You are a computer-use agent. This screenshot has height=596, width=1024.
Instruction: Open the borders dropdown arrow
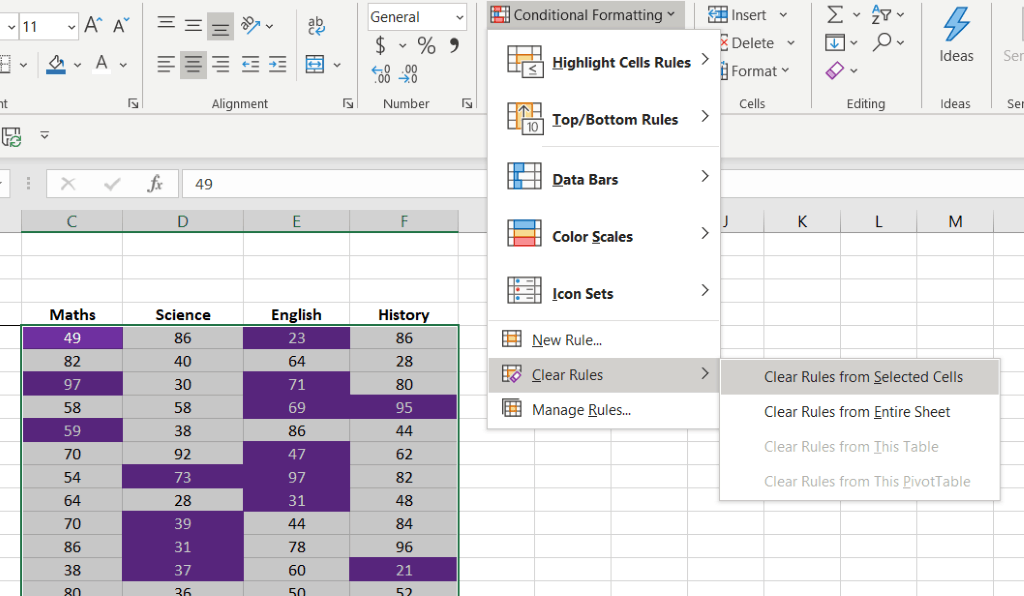(24, 65)
